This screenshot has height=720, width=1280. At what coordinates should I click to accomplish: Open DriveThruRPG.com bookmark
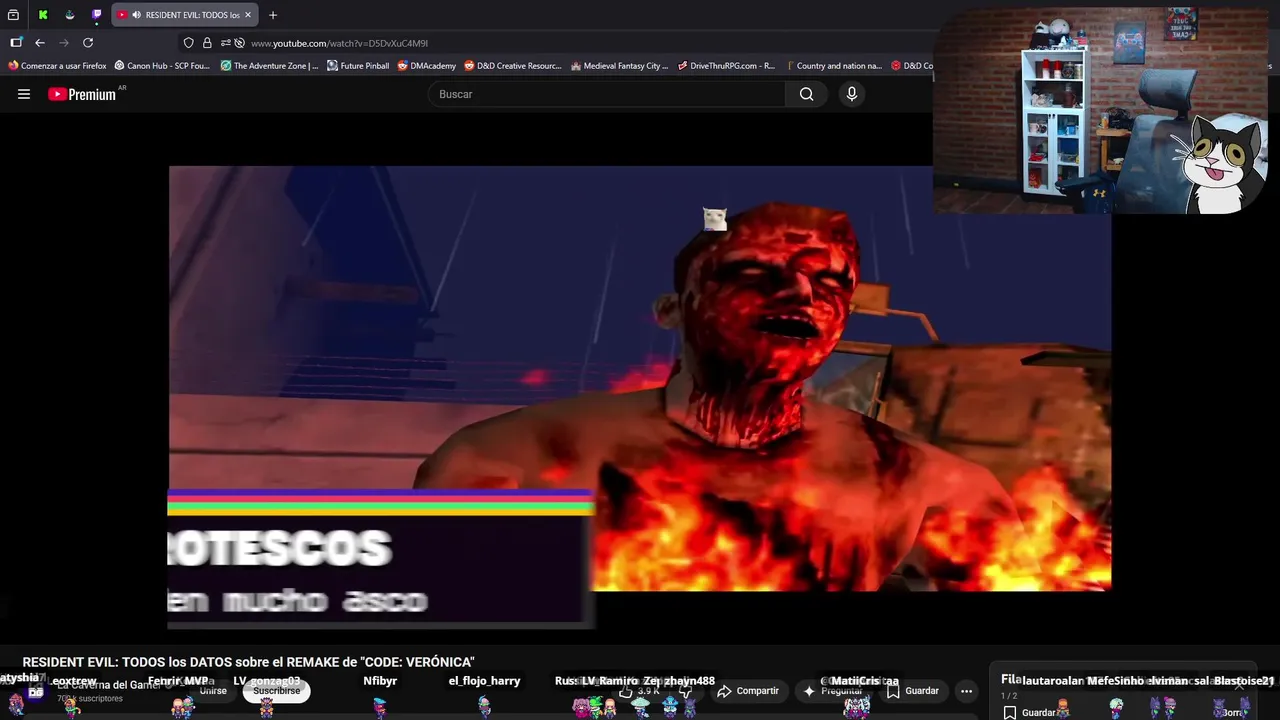click(x=726, y=66)
